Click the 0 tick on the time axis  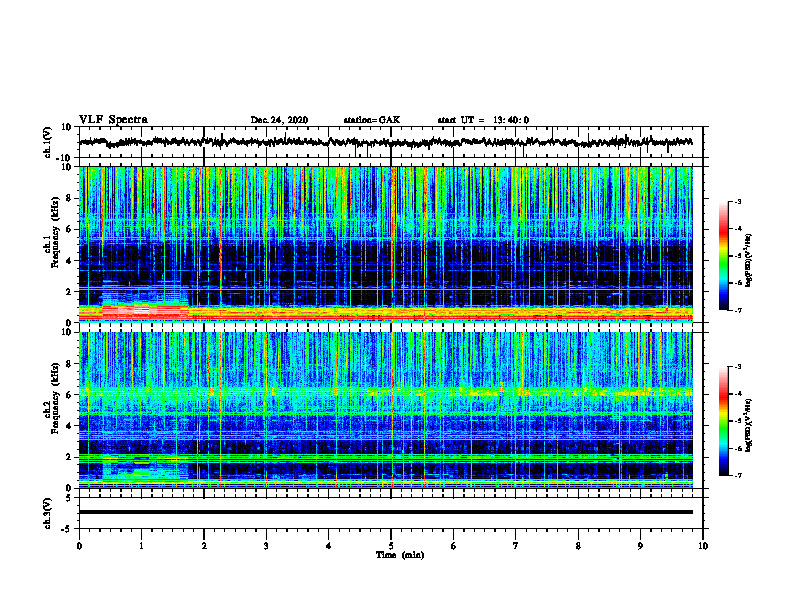coord(79,546)
